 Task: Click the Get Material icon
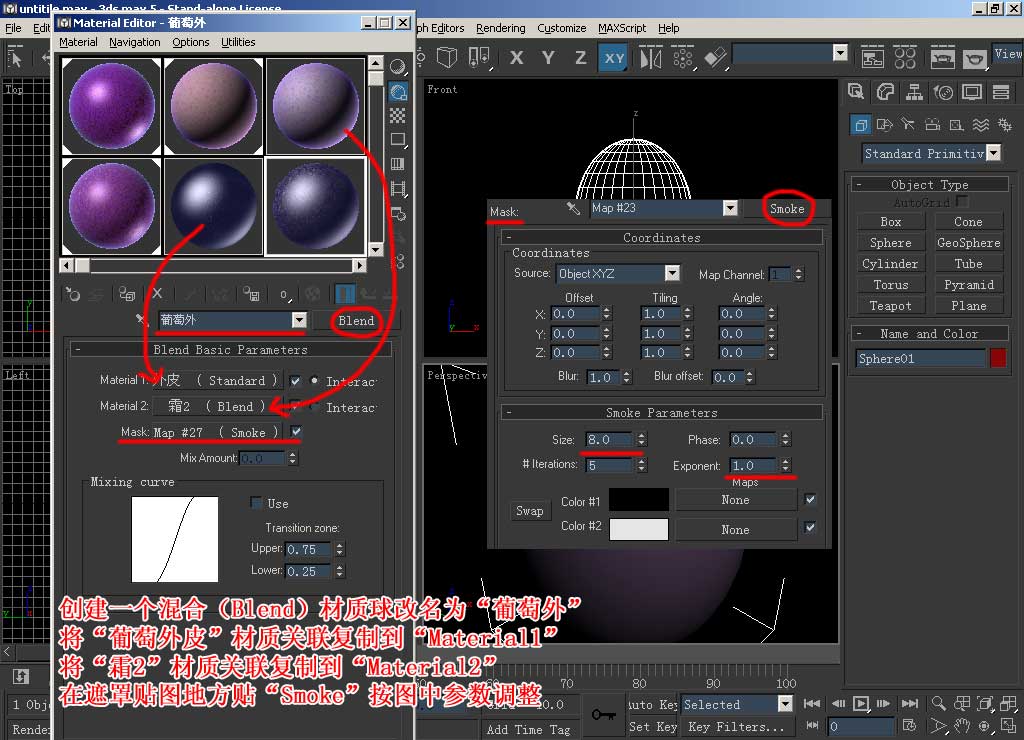72,295
